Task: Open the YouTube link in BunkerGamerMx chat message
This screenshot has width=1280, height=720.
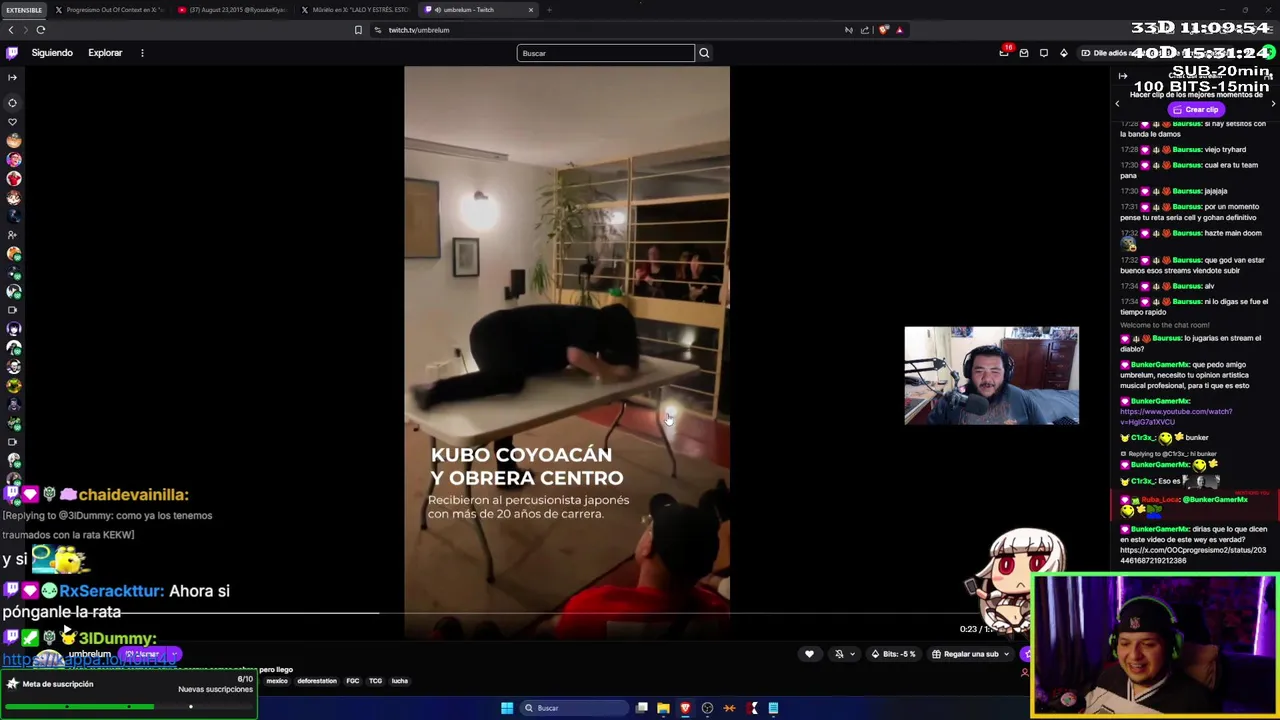Action: pyautogui.click(x=1176, y=417)
